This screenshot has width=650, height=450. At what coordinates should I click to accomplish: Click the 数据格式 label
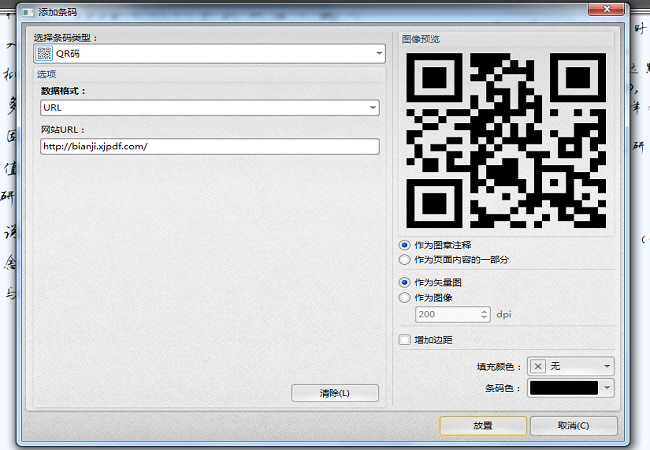click(63, 91)
